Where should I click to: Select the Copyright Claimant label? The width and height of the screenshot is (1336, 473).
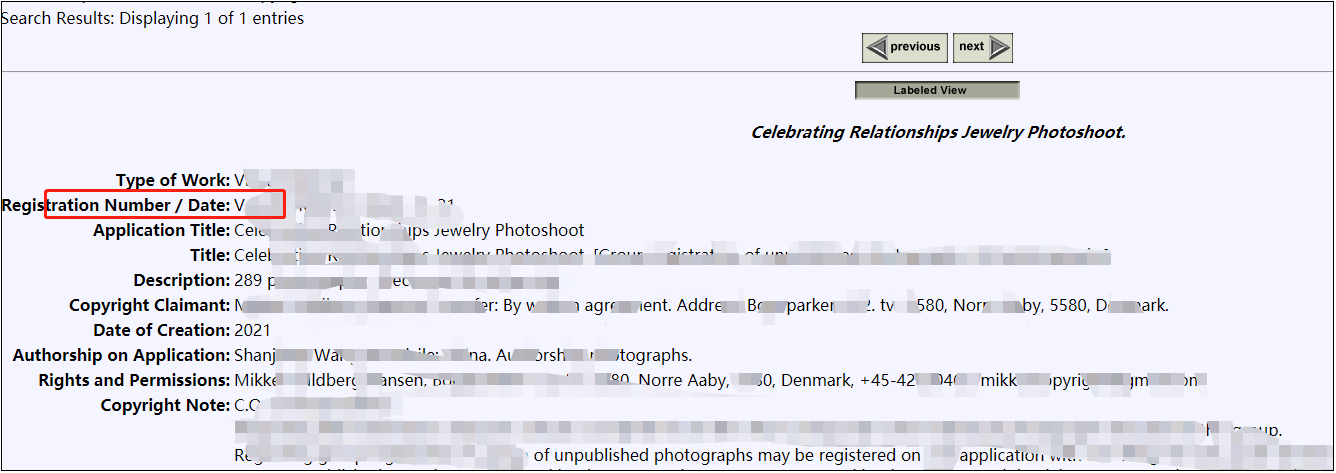coord(150,306)
